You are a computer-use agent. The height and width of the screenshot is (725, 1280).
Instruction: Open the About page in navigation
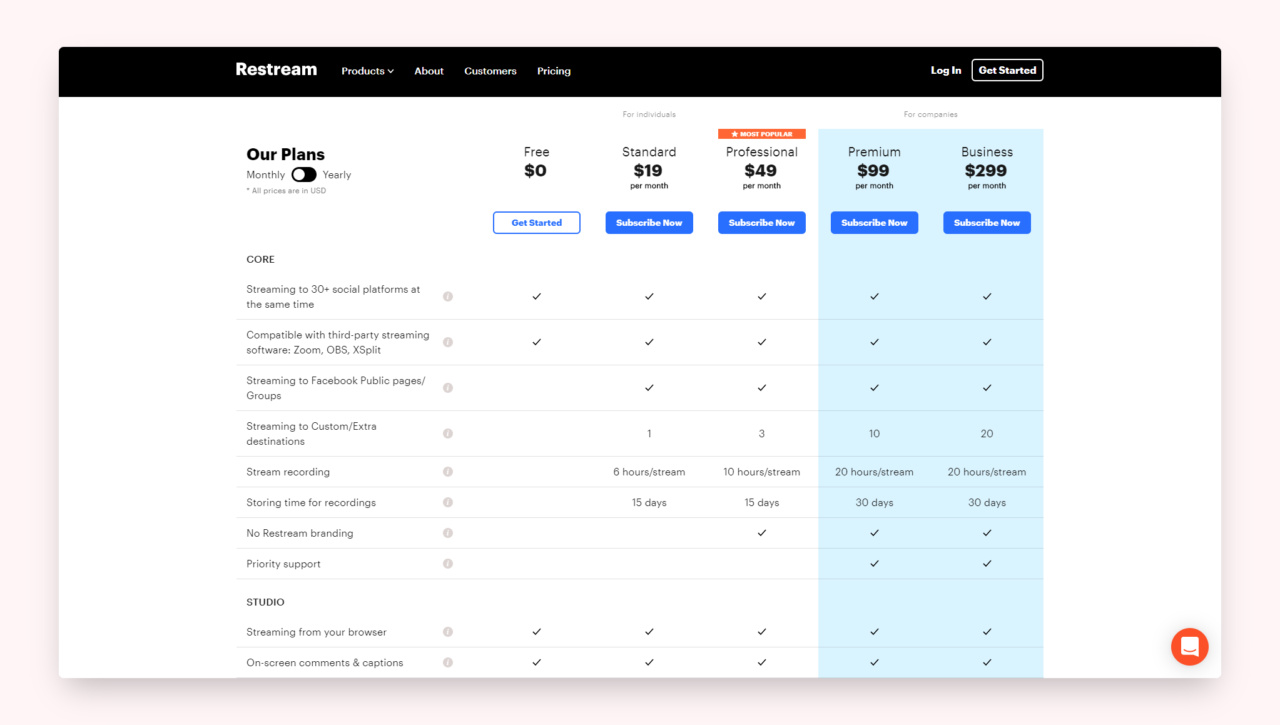429,71
